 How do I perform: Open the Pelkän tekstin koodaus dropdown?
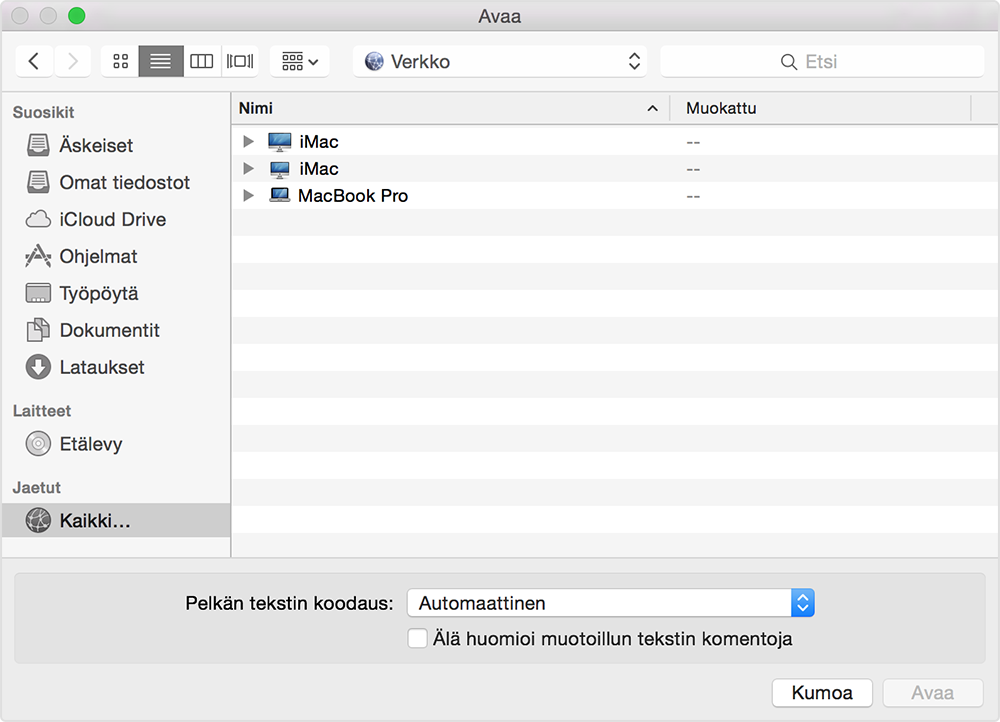coord(610,603)
